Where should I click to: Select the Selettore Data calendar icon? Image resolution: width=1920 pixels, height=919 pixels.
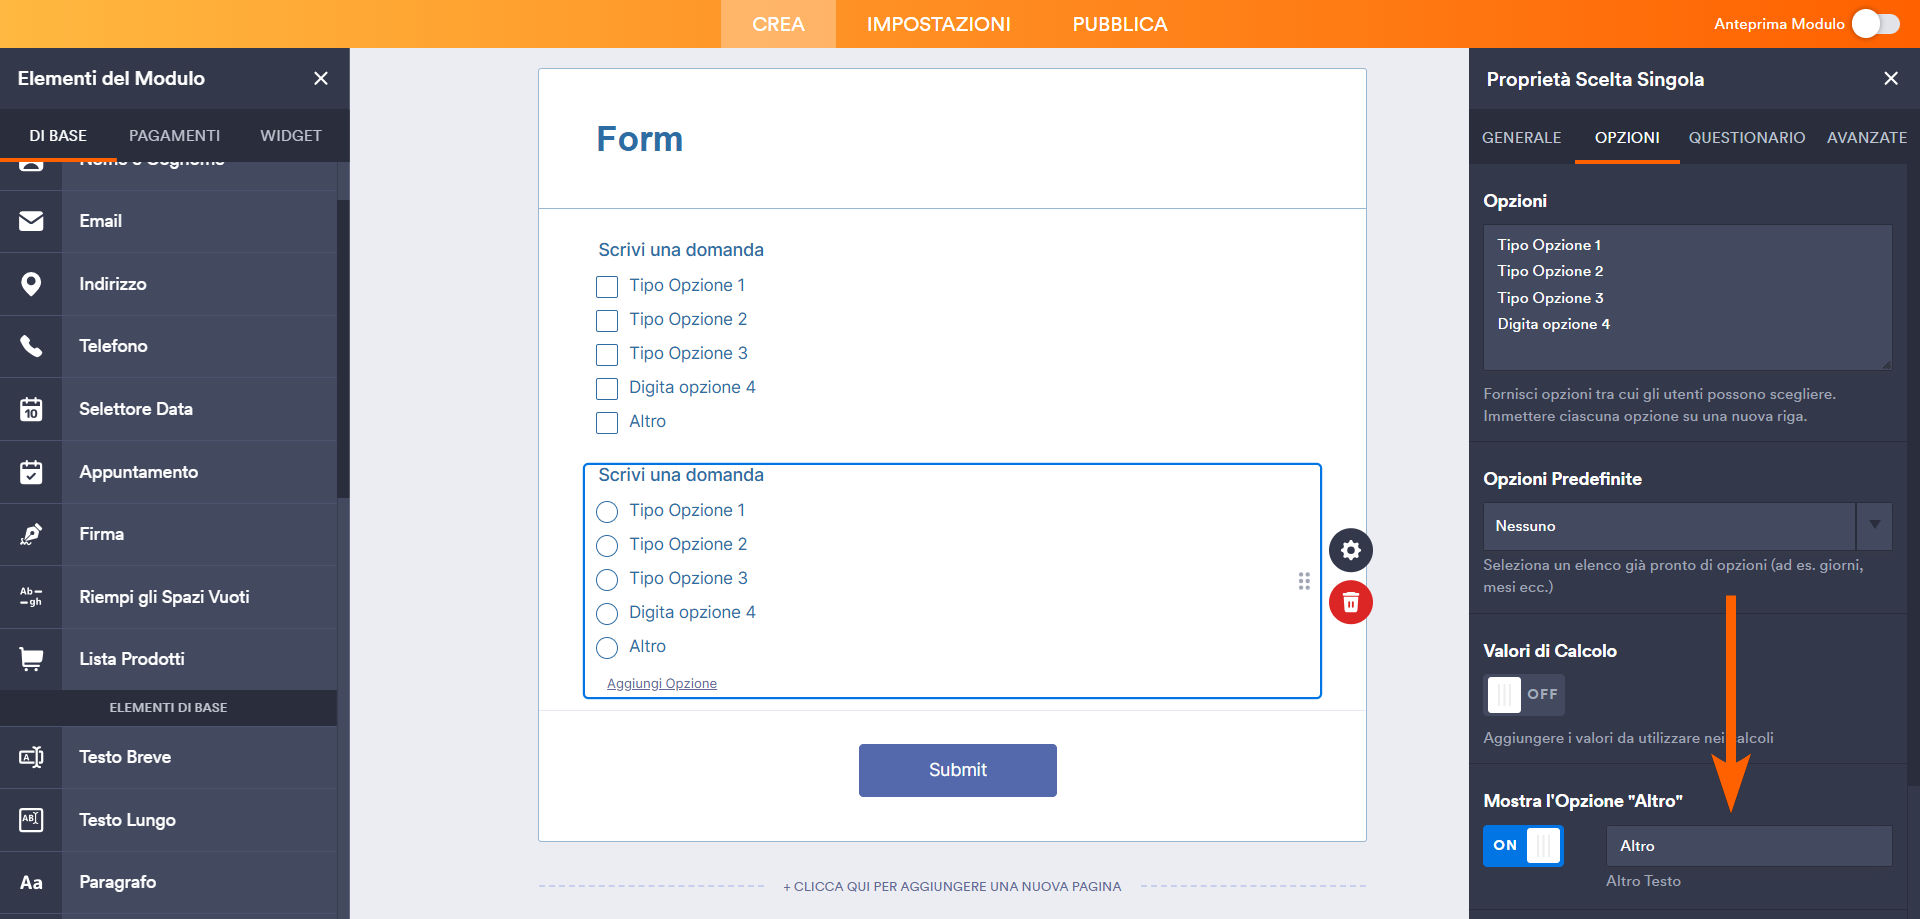(x=31, y=409)
